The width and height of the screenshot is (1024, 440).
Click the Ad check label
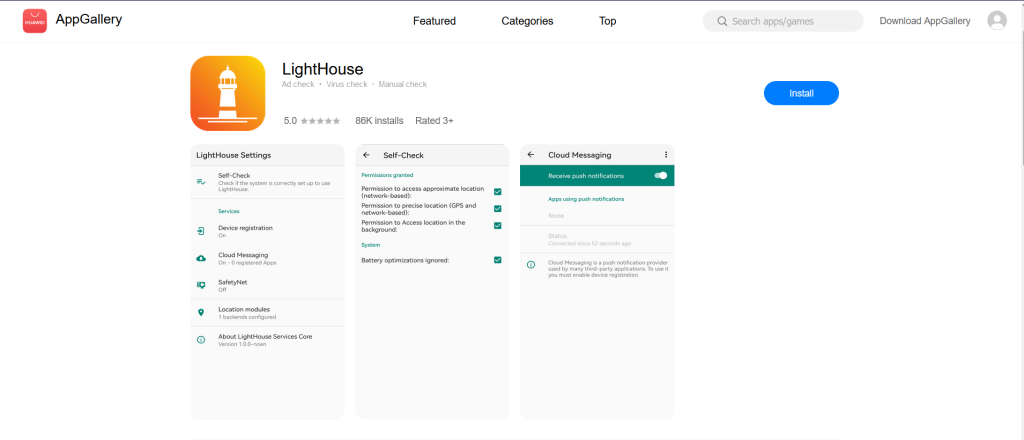[x=298, y=84]
